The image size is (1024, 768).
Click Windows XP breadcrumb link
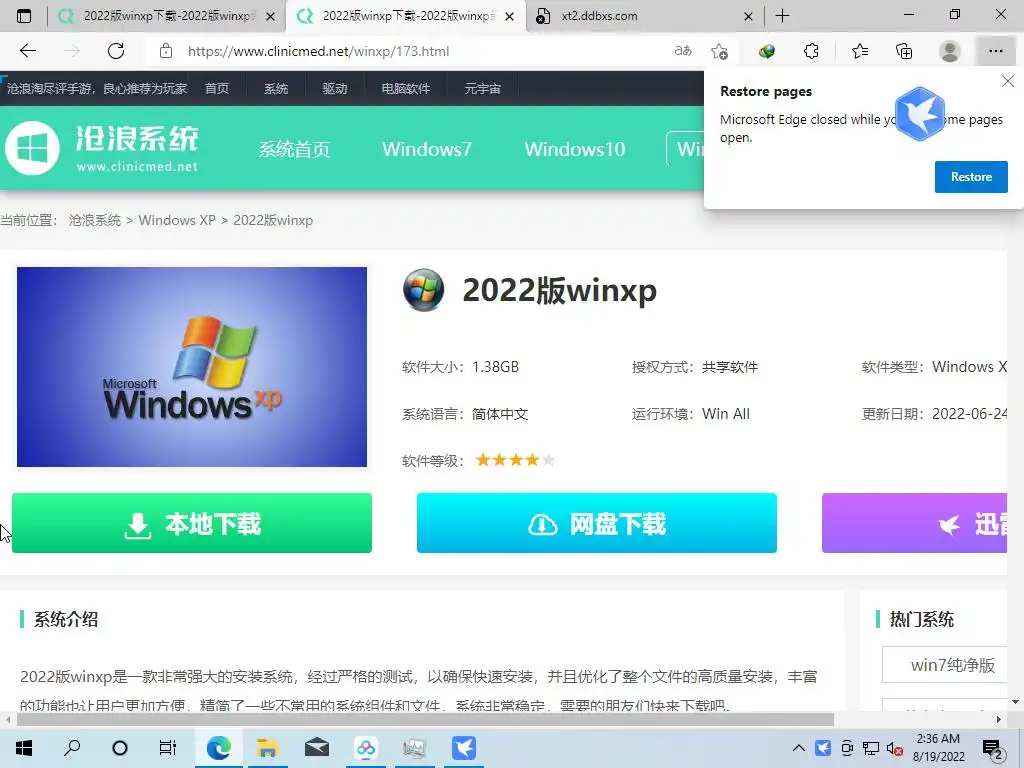click(x=177, y=220)
